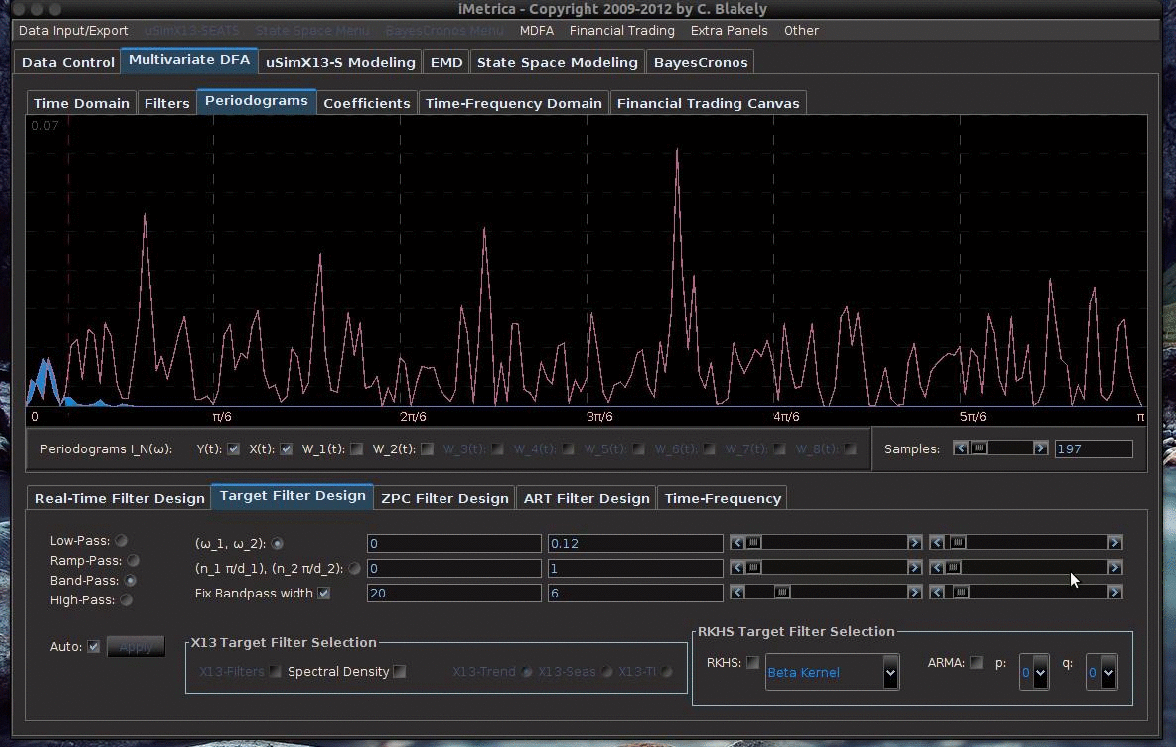Click left arrow of ω_2 scrollbar
This screenshot has width=1176, height=747.
point(937,543)
